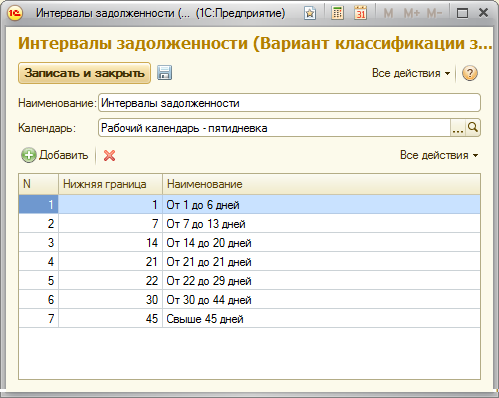Open the calculator icon in title bar
499x398 pixels.
click(337, 13)
